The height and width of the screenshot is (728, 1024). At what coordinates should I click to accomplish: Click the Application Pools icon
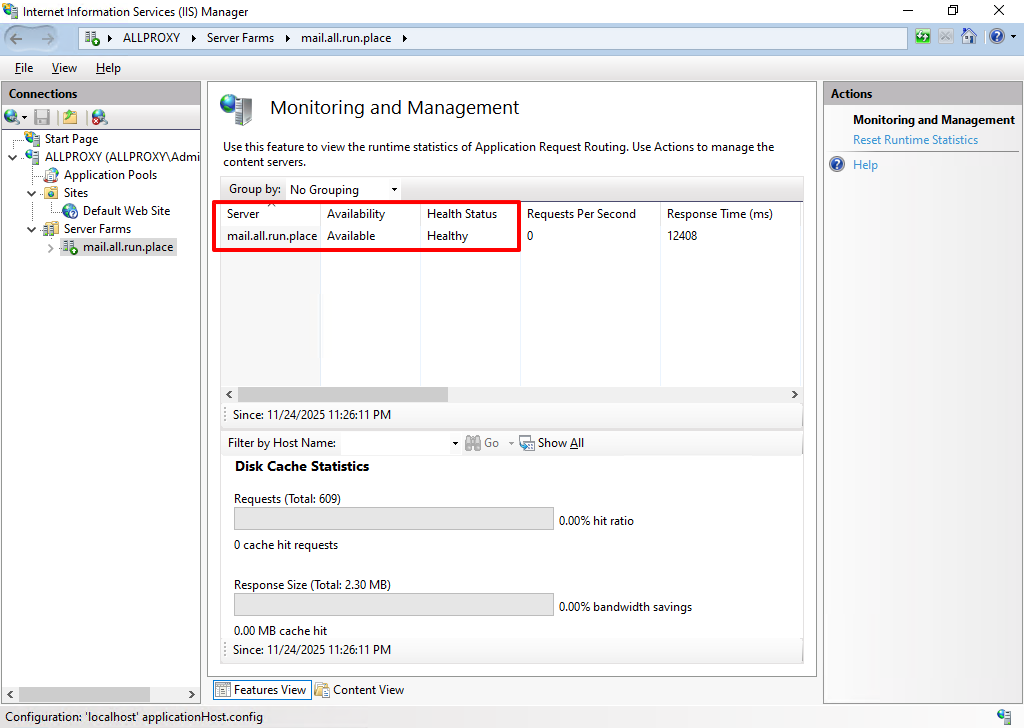click(x=51, y=175)
